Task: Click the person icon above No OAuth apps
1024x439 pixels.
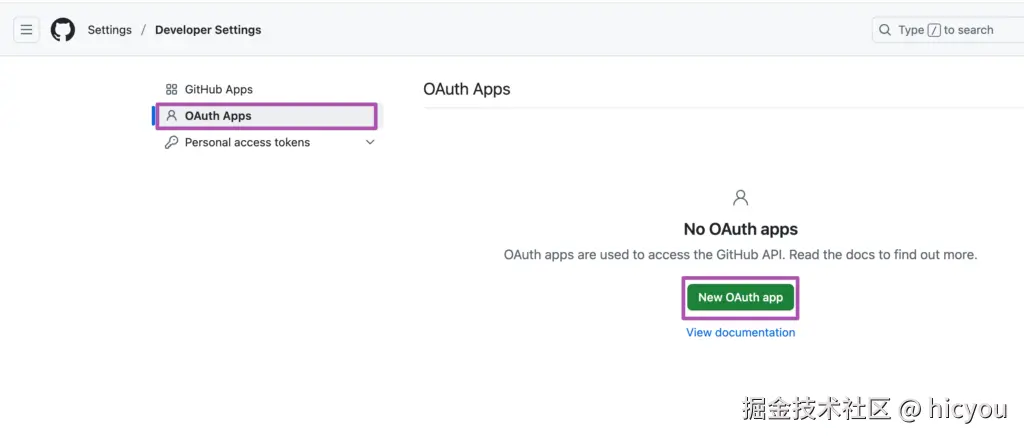Action: click(x=740, y=197)
